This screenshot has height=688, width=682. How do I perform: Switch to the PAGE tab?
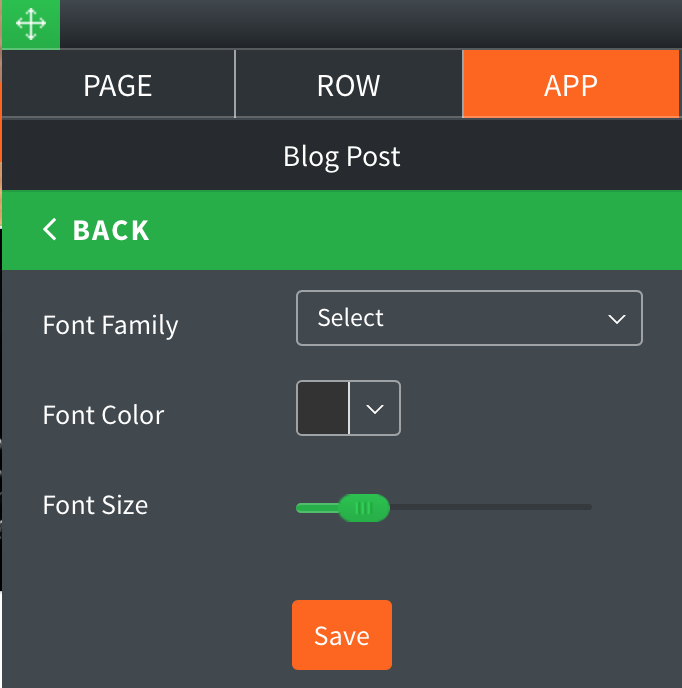[x=118, y=84]
